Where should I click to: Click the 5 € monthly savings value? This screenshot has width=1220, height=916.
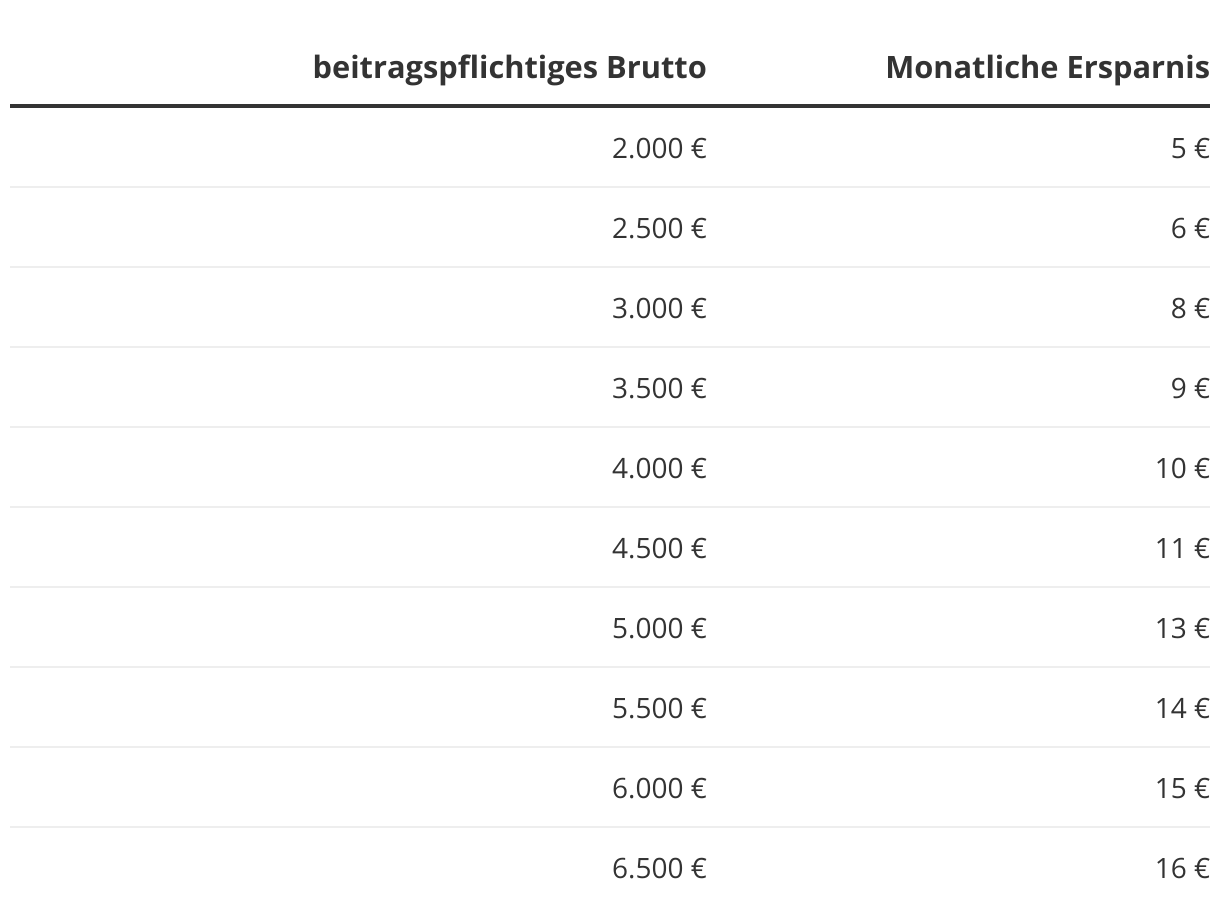click(1189, 148)
